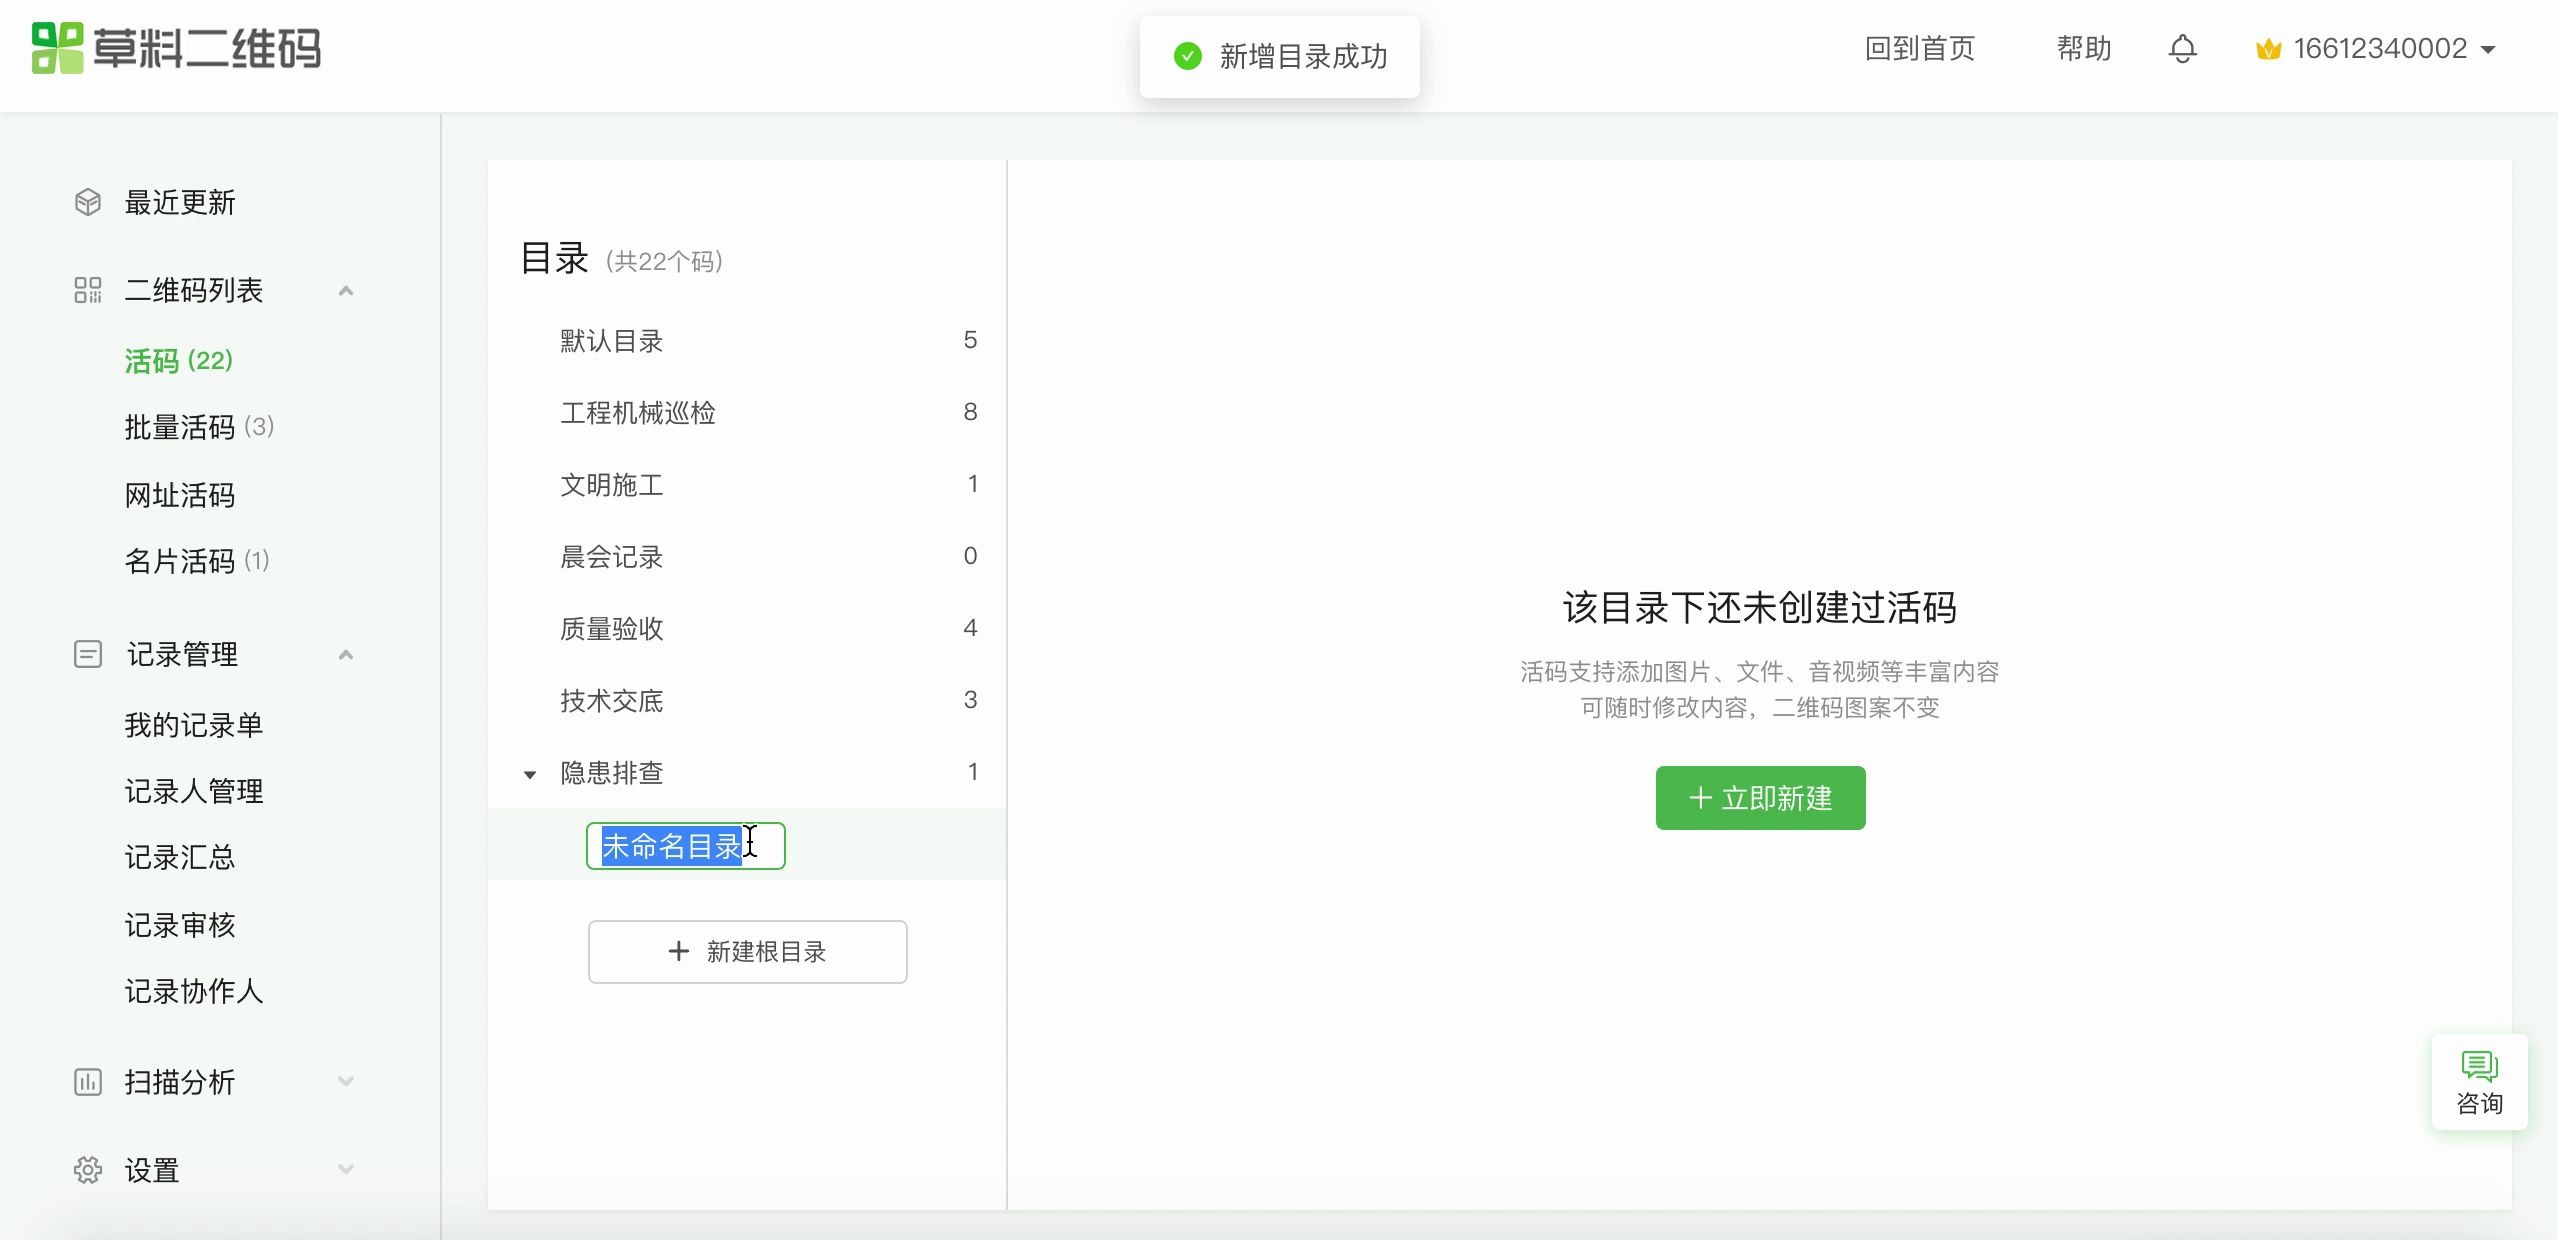Open the 帮助 link
This screenshot has width=2558, height=1240.
tap(2084, 49)
